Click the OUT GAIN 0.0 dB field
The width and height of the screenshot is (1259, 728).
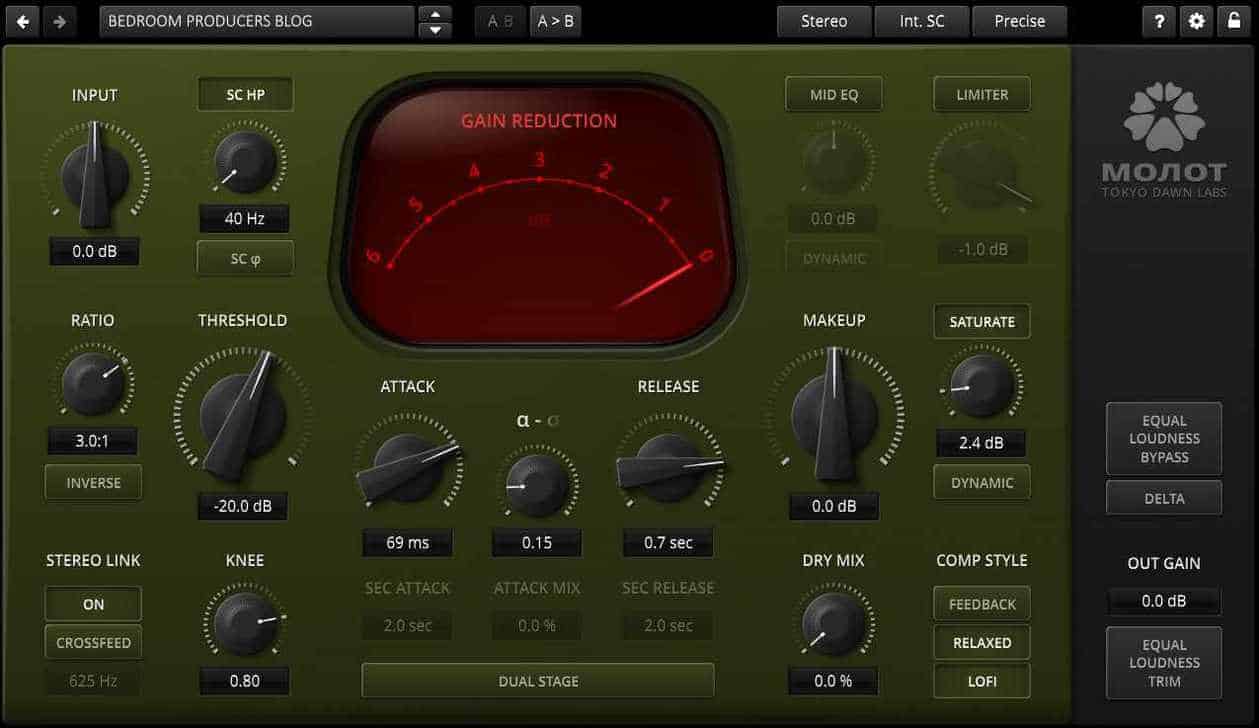click(x=1164, y=601)
